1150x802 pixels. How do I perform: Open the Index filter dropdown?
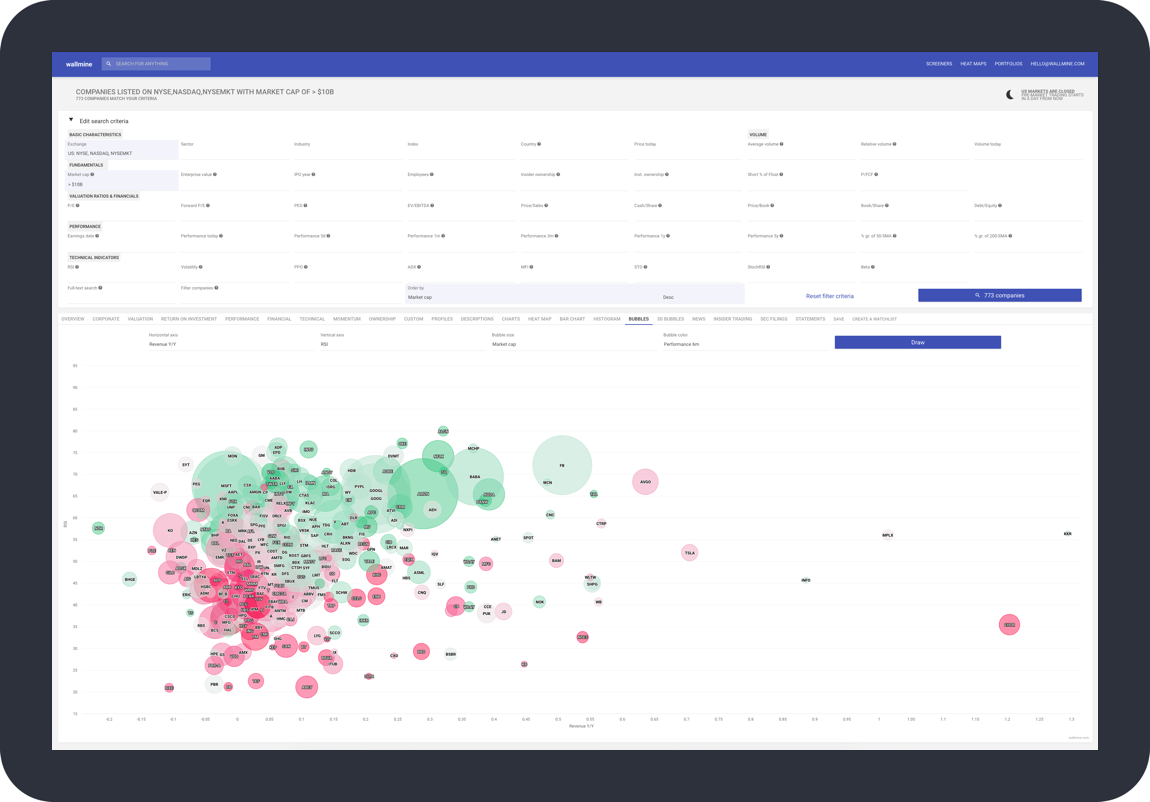click(462, 150)
